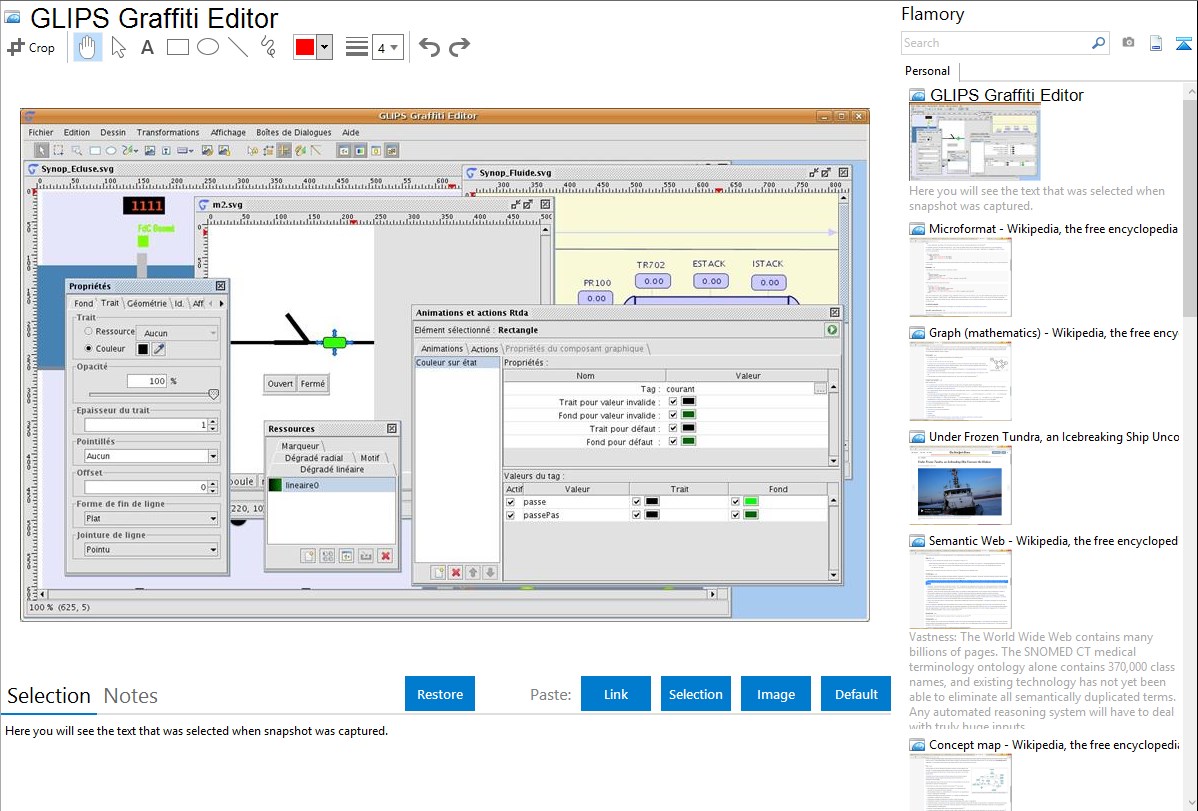Viewport: 1198px width, 811px height.
Task: Choose the straight line tool
Action: (238, 47)
